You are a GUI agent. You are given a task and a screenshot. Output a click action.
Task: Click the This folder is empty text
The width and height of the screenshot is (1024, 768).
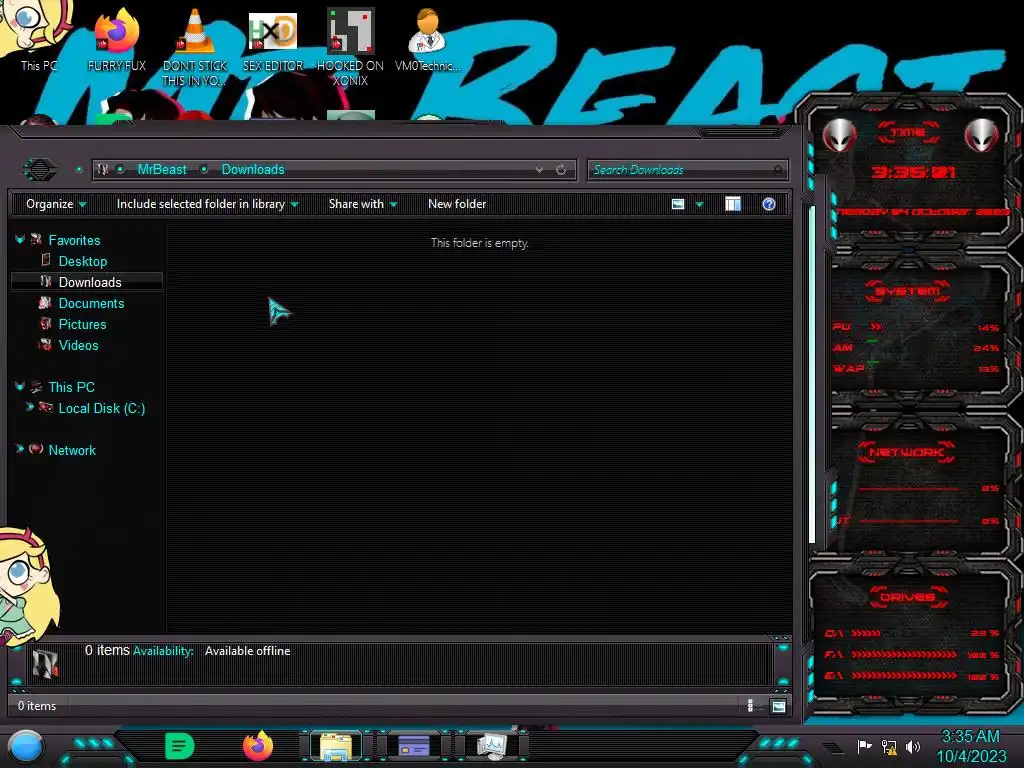[x=479, y=243]
